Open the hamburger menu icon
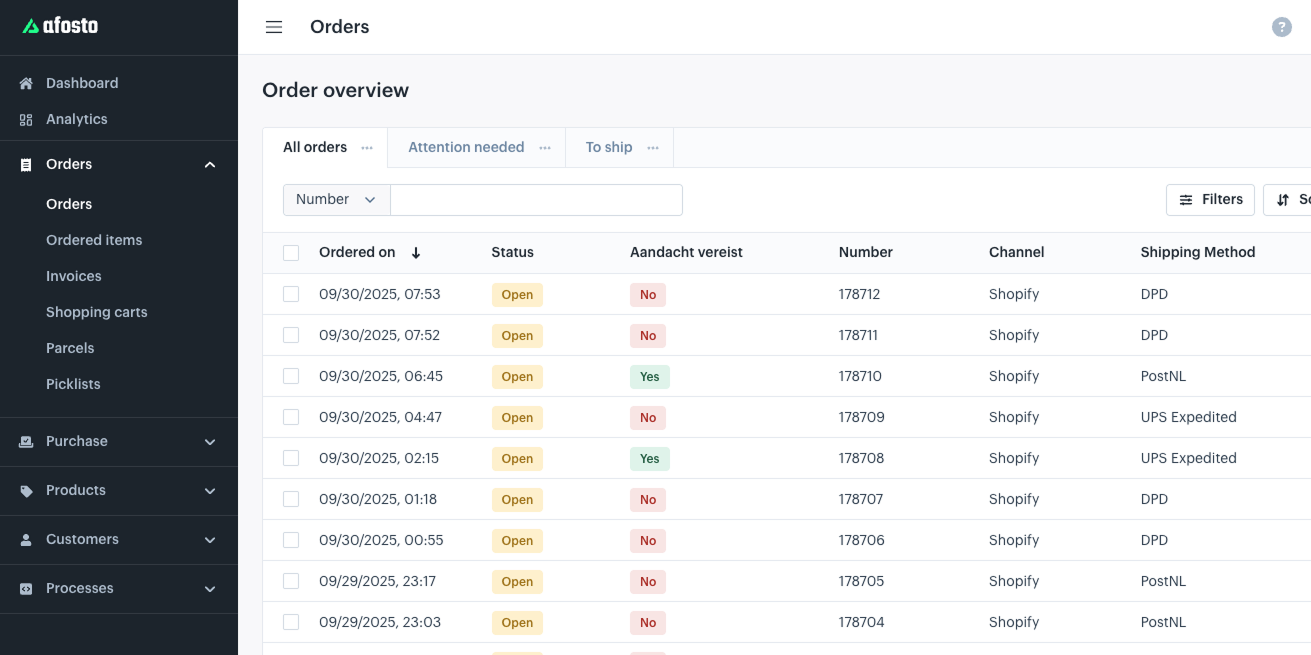1311x655 pixels. (274, 27)
